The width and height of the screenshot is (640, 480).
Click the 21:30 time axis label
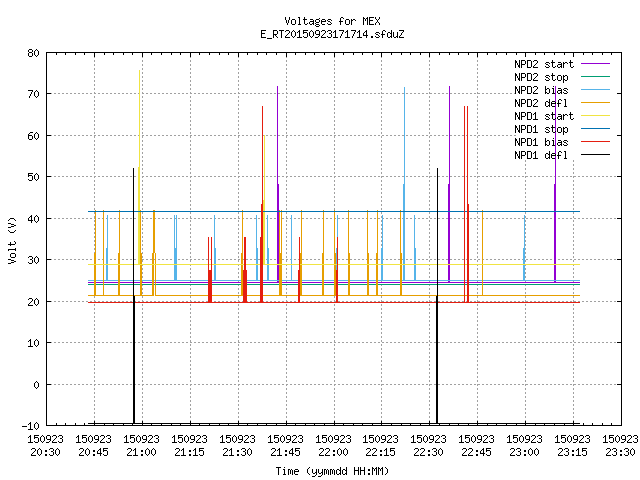tap(237, 452)
